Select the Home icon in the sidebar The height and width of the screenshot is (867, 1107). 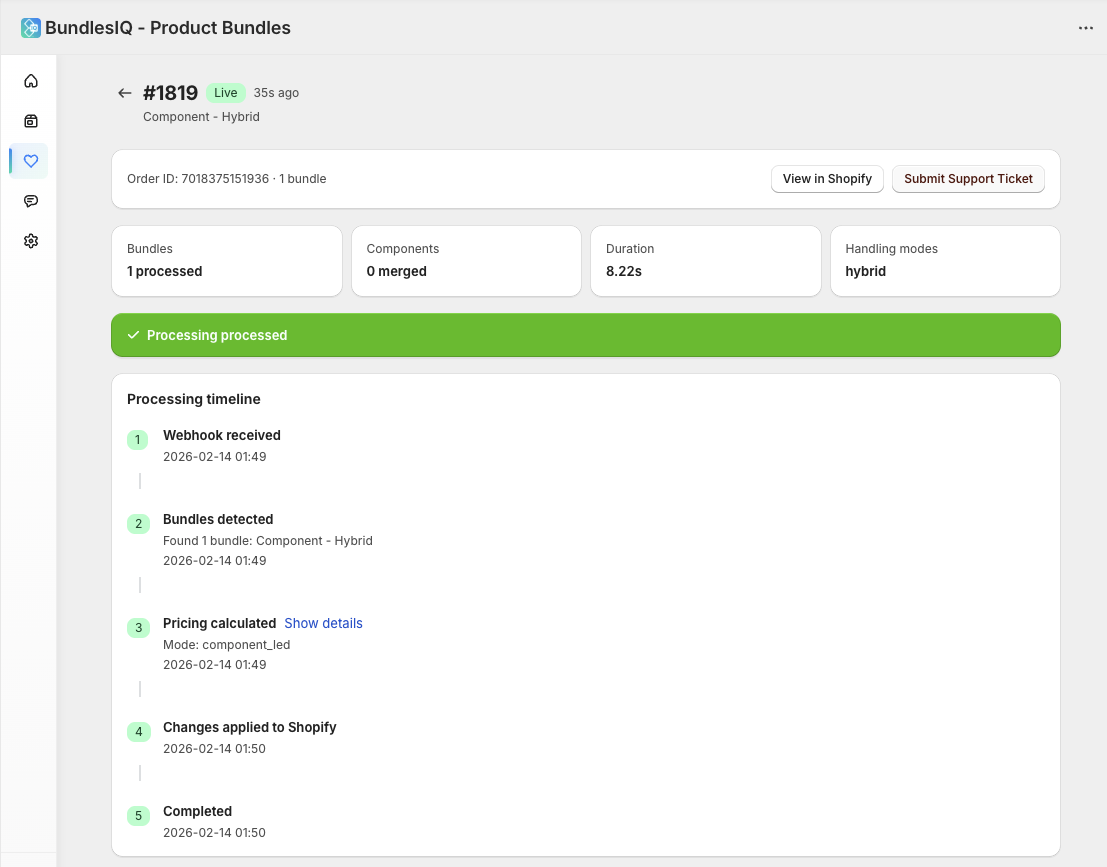pos(30,81)
